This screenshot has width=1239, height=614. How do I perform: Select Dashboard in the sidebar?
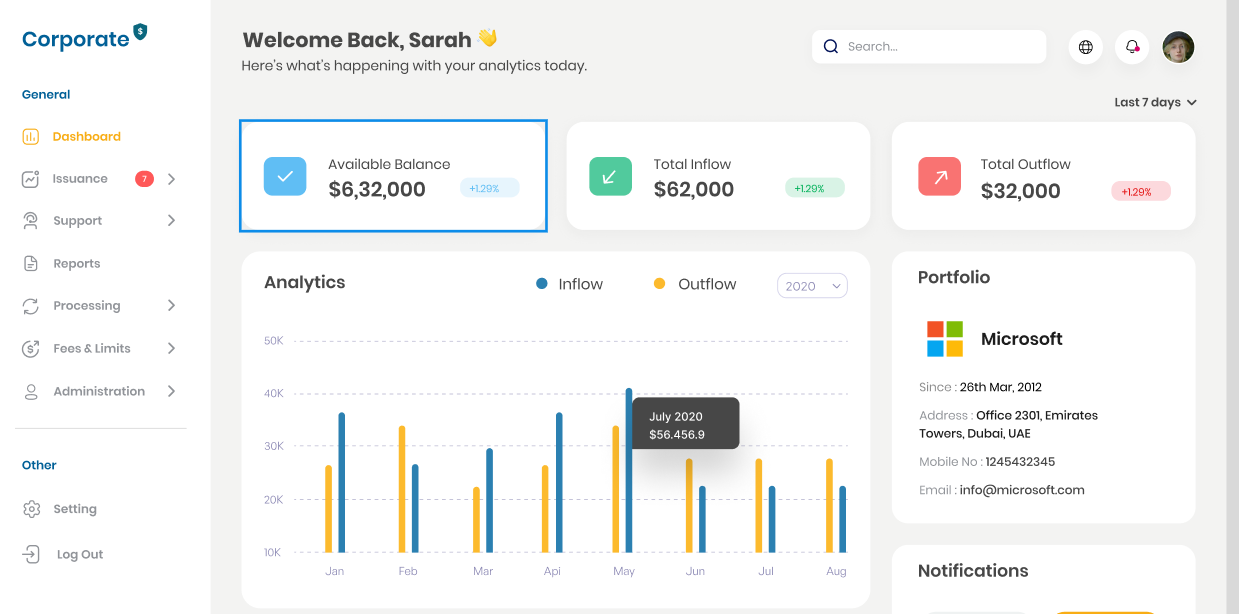click(86, 137)
